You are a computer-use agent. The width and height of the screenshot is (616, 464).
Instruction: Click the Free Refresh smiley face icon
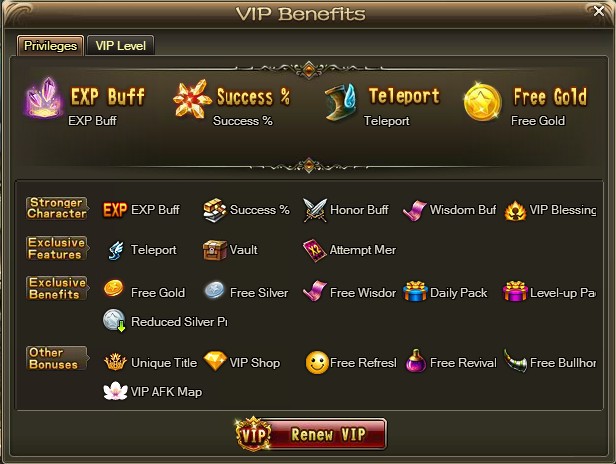point(317,362)
